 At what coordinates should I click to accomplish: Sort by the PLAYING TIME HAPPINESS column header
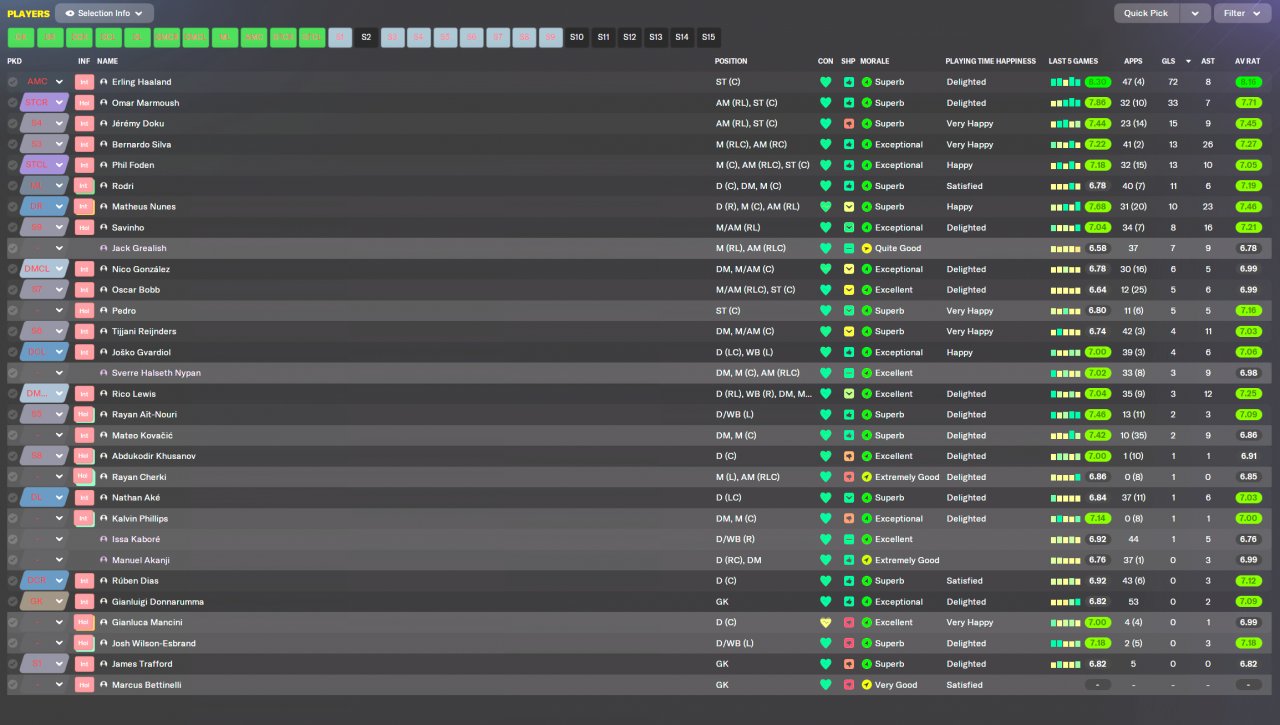tap(990, 61)
